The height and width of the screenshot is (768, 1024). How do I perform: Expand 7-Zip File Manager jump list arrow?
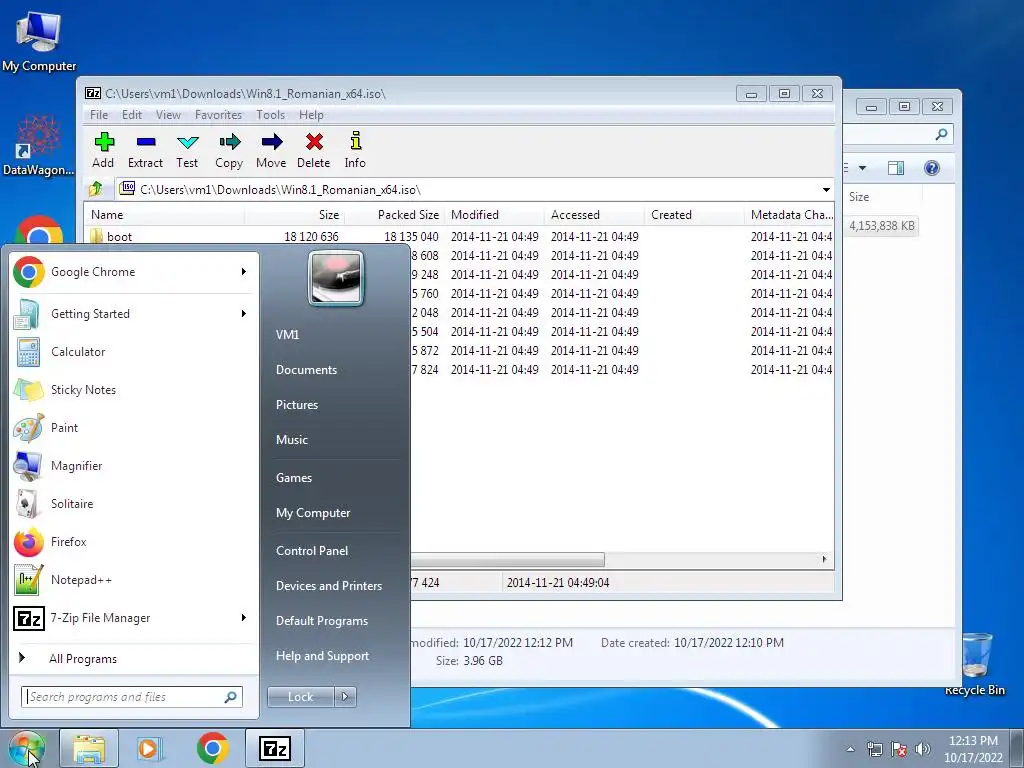pyautogui.click(x=244, y=618)
